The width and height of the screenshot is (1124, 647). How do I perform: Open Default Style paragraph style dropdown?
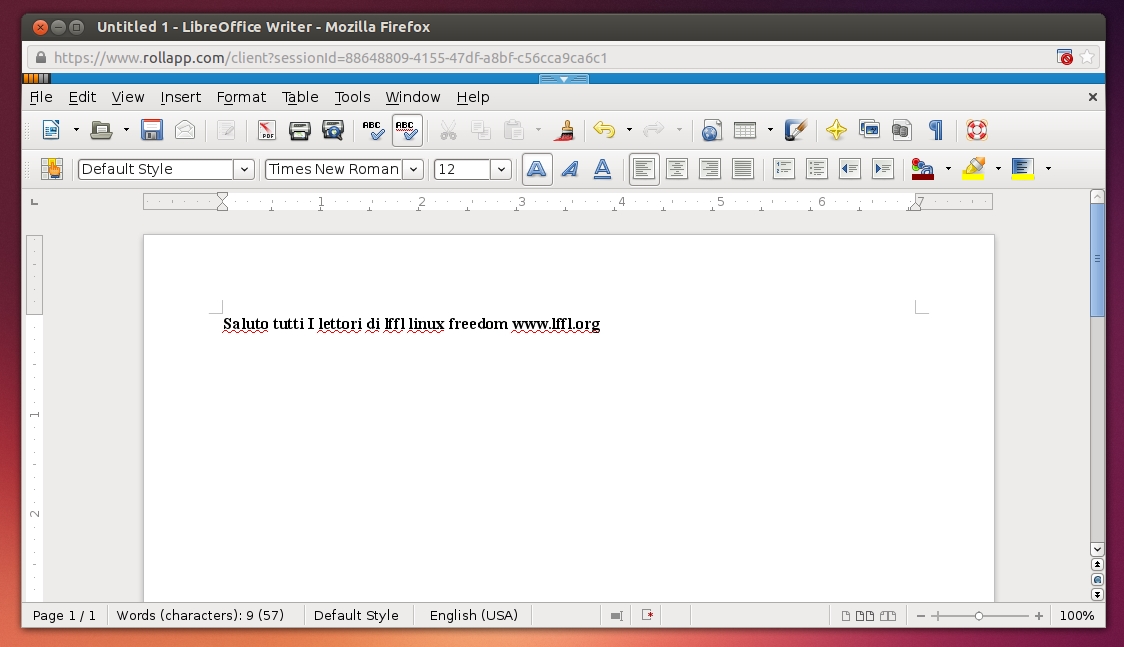[x=244, y=169]
